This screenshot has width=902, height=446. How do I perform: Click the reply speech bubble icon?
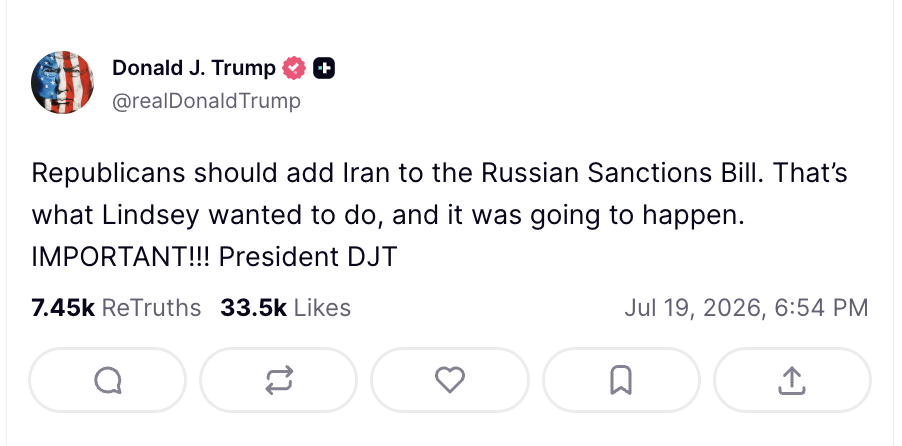click(x=108, y=380)
